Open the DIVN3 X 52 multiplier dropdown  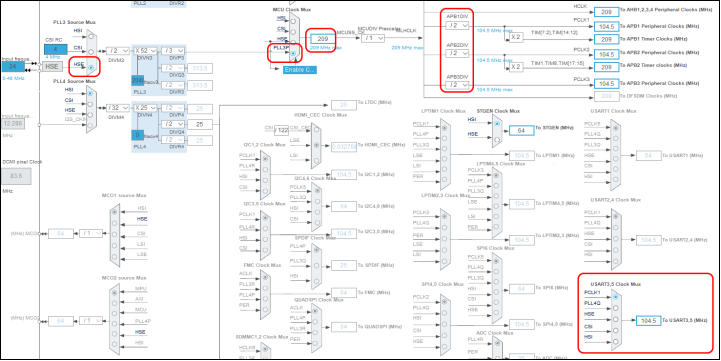point(146,51)
